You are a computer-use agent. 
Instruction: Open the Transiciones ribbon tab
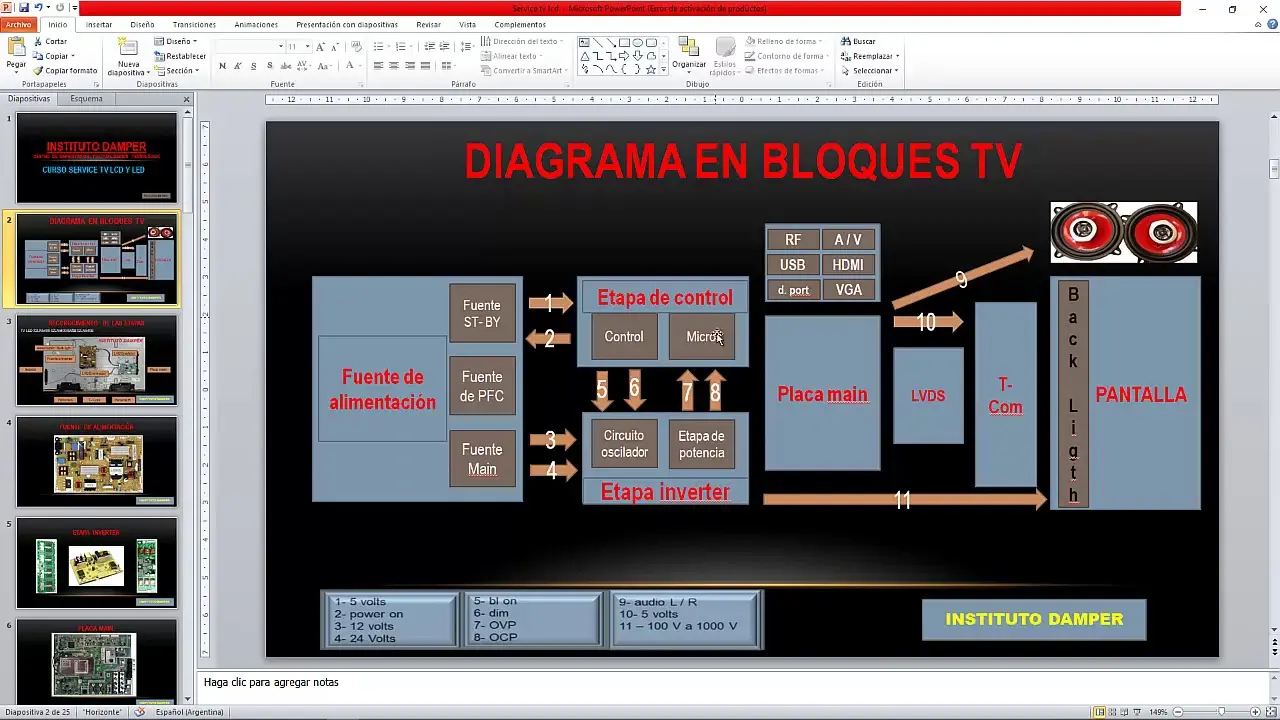click(x=194, y=24)
